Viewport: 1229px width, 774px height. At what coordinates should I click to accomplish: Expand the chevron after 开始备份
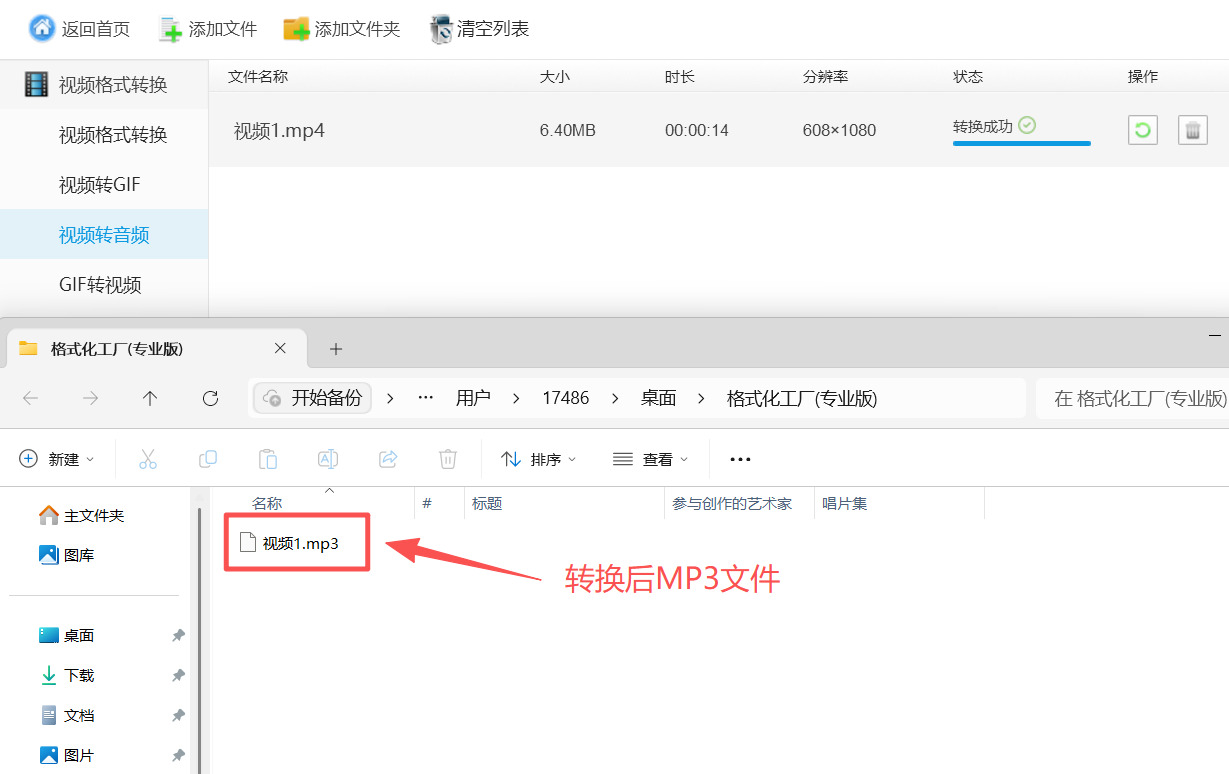coord(390,398)
